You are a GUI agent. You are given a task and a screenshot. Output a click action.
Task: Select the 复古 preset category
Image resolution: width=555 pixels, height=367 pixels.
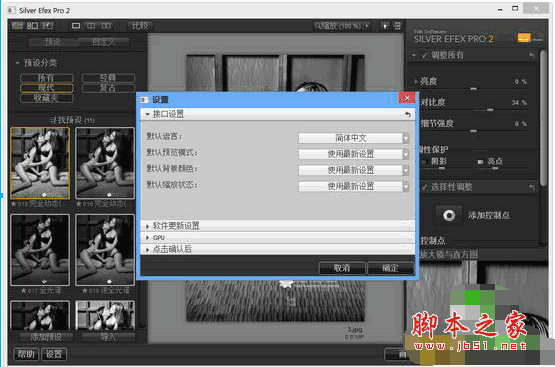tap(108, 88)
